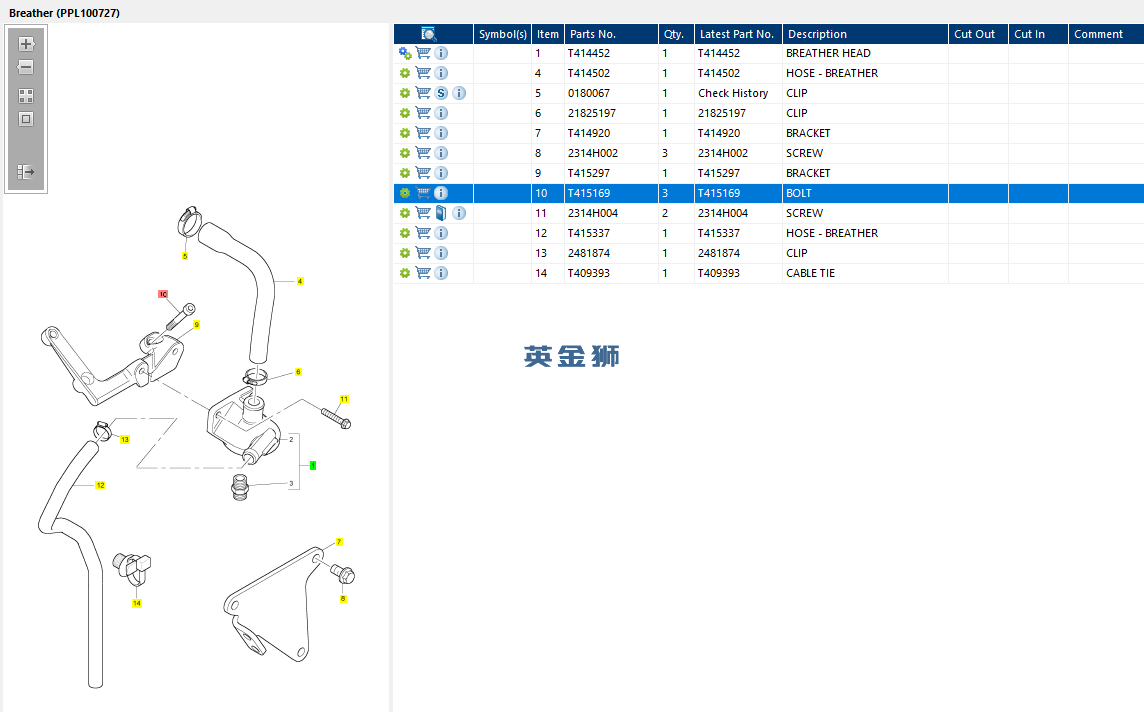The image size is (1144, 712).
Task: Click the search icon in table header
Action: pyautogui.click(x=429, y=34)
